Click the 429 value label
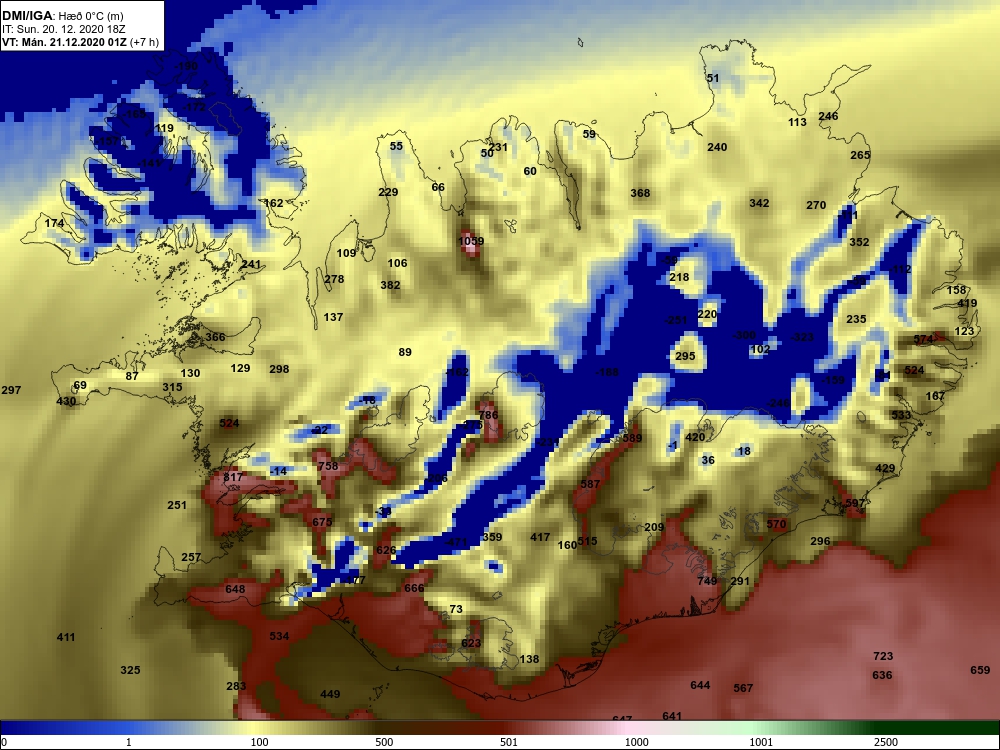Viewport: 1000px width, 750px height. 885,468
